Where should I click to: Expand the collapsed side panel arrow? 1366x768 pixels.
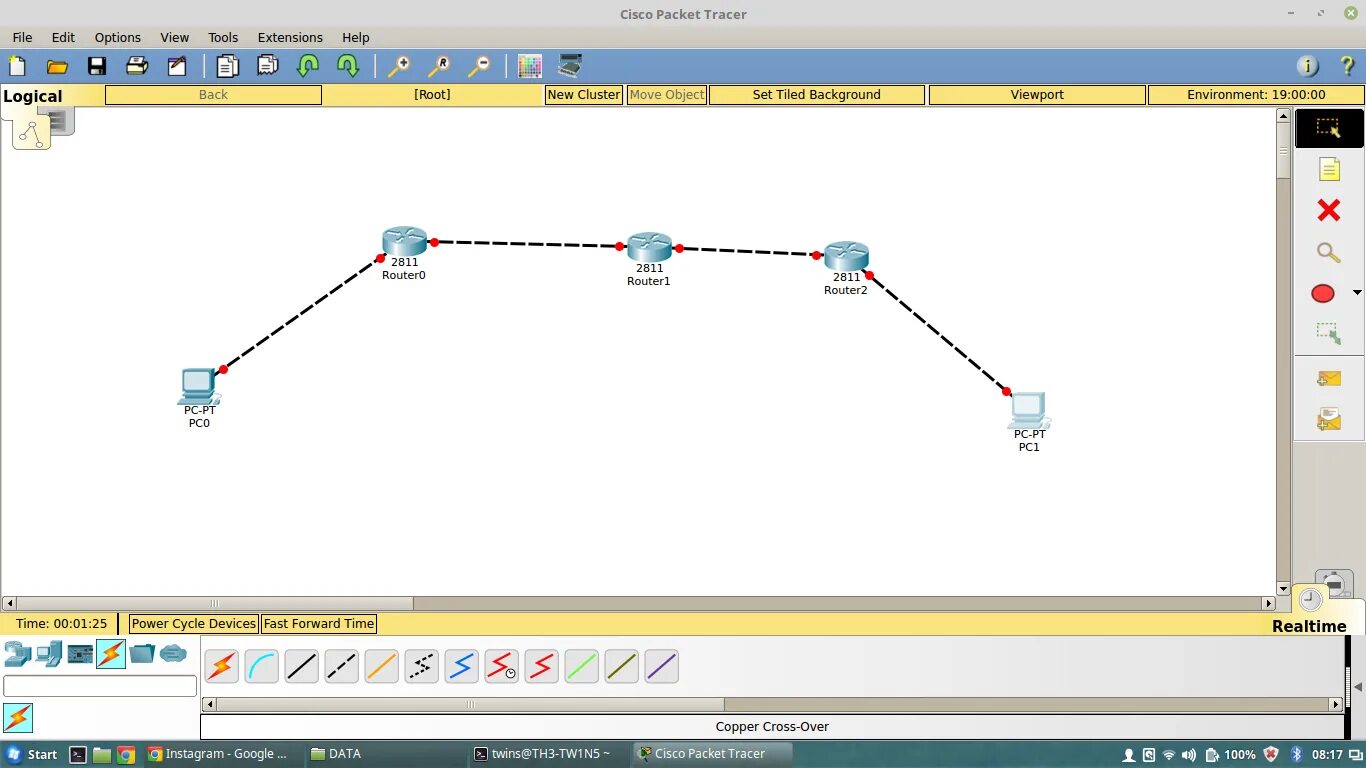(x=1358, y=687)
